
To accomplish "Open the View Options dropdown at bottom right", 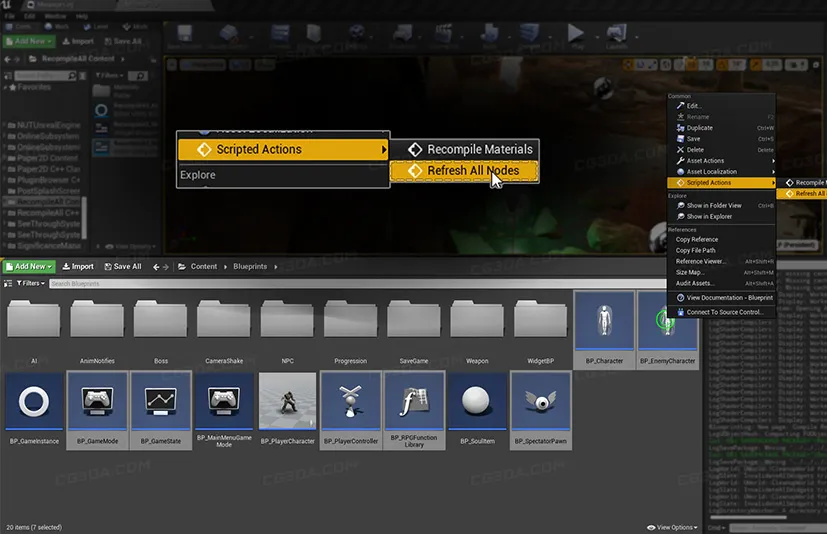I will click(672, 527).
